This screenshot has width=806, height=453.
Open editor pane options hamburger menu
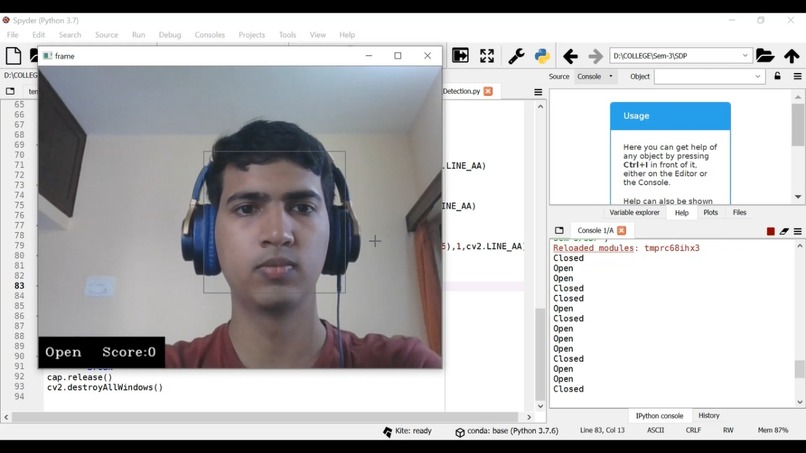point(538,92)
